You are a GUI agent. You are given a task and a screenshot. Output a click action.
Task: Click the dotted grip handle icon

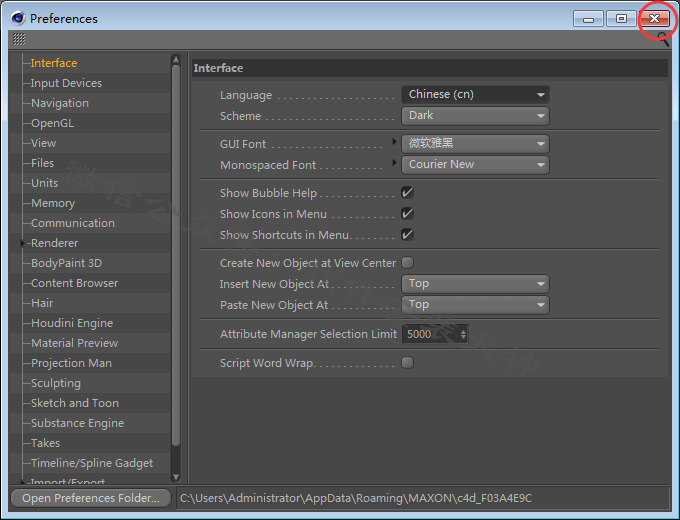tap(19, 39)
